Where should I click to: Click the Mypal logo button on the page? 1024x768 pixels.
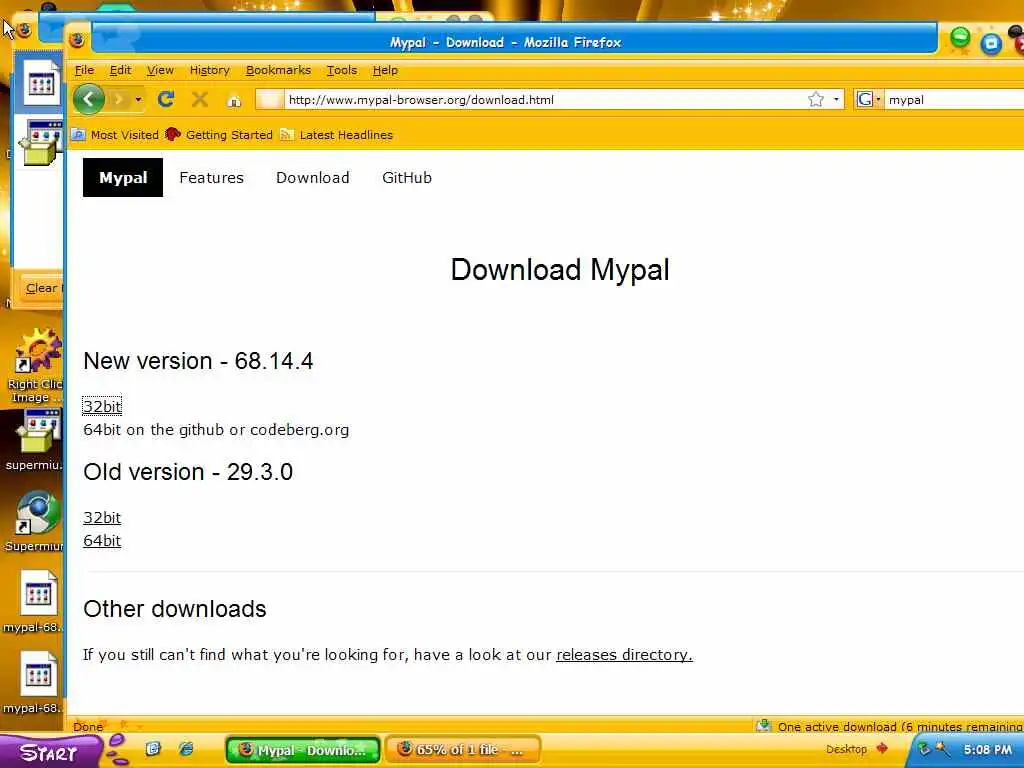(123, 178)
